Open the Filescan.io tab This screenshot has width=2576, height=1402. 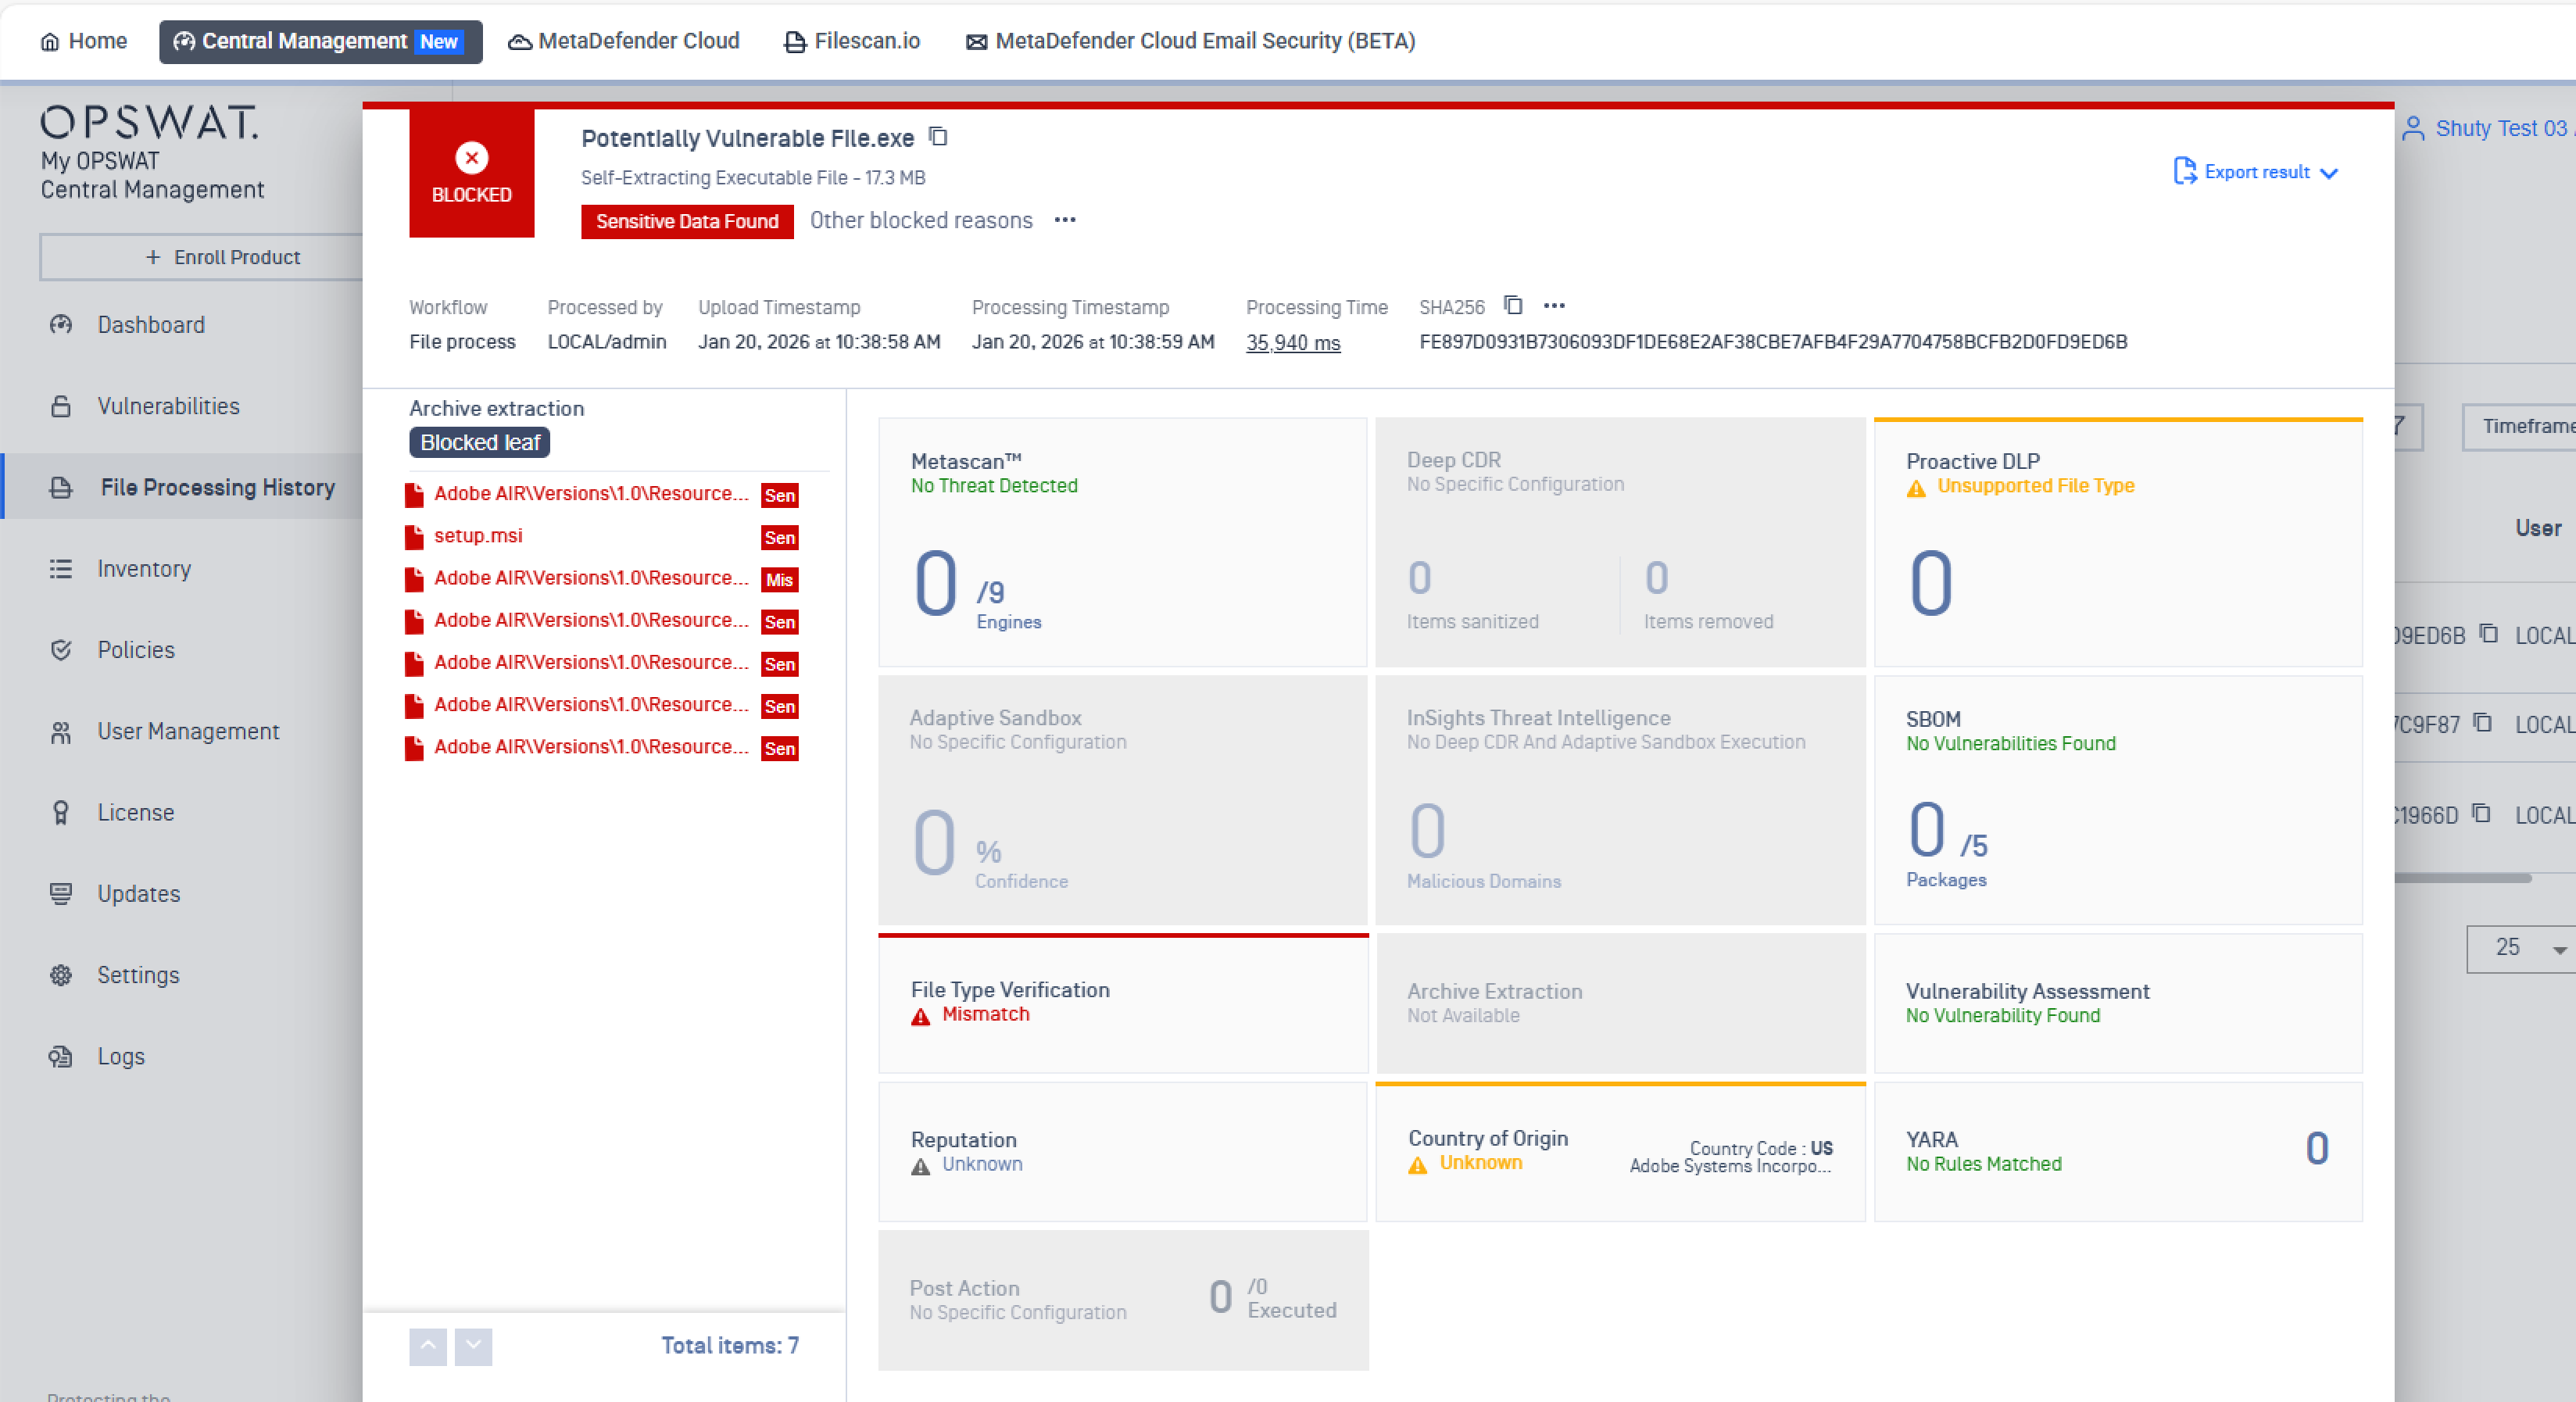(852, 41)
